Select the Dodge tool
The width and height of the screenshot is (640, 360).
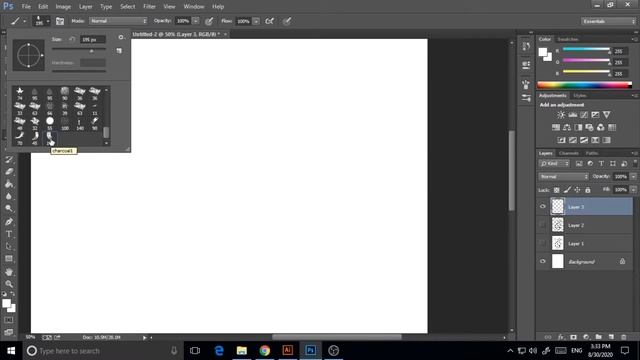click(x=9, y=208)
